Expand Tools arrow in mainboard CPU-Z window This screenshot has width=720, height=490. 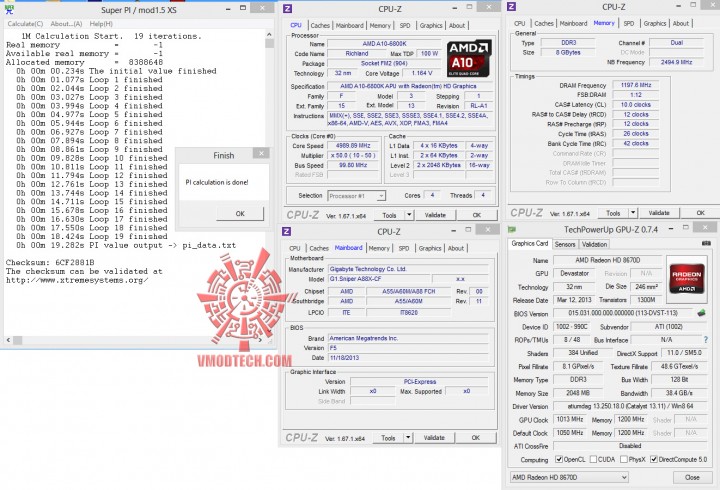[x=408, y=438]
